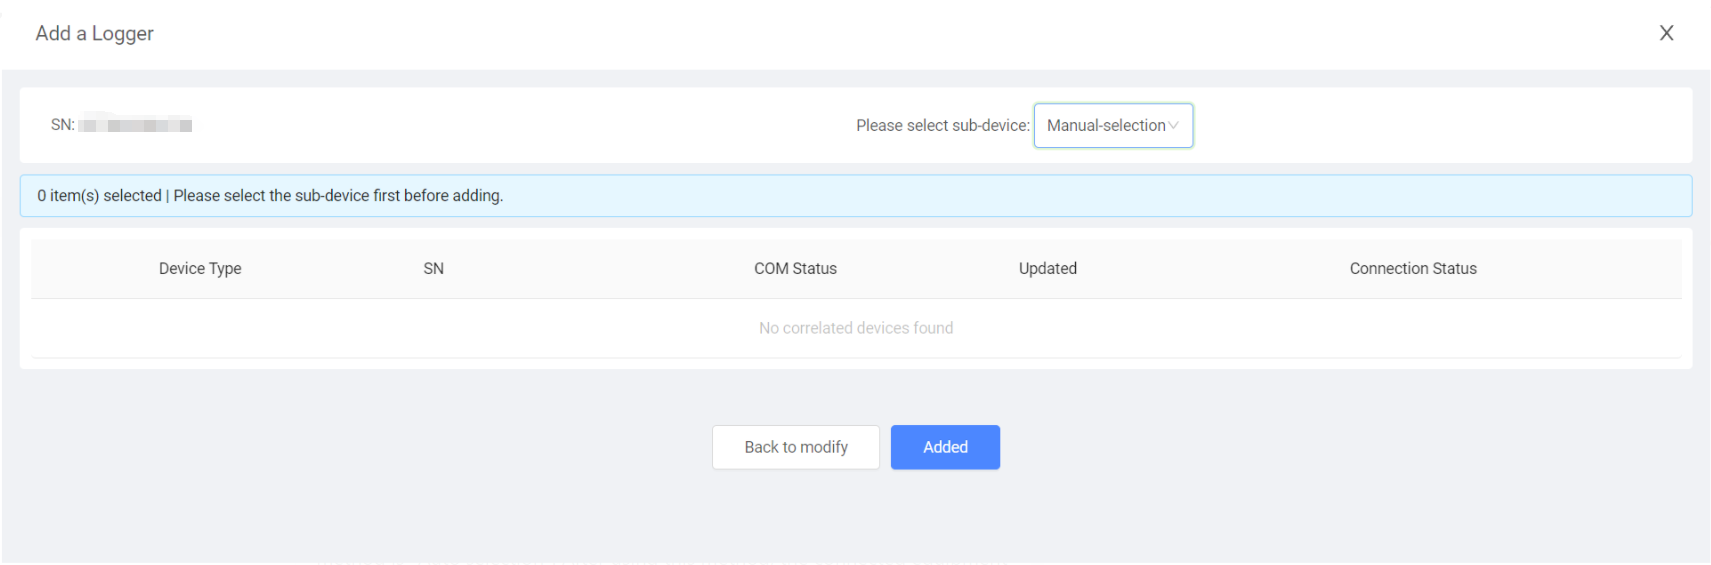Click the "SN:" label in top panel
The image size is (1711, 565).
coord(62,125)
